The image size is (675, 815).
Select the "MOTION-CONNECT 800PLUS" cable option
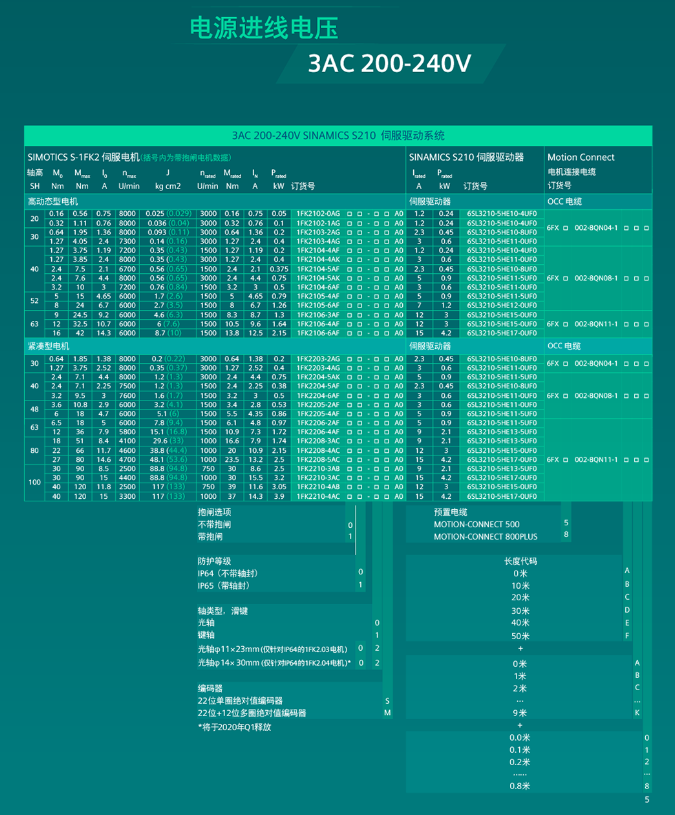point(486,537)
